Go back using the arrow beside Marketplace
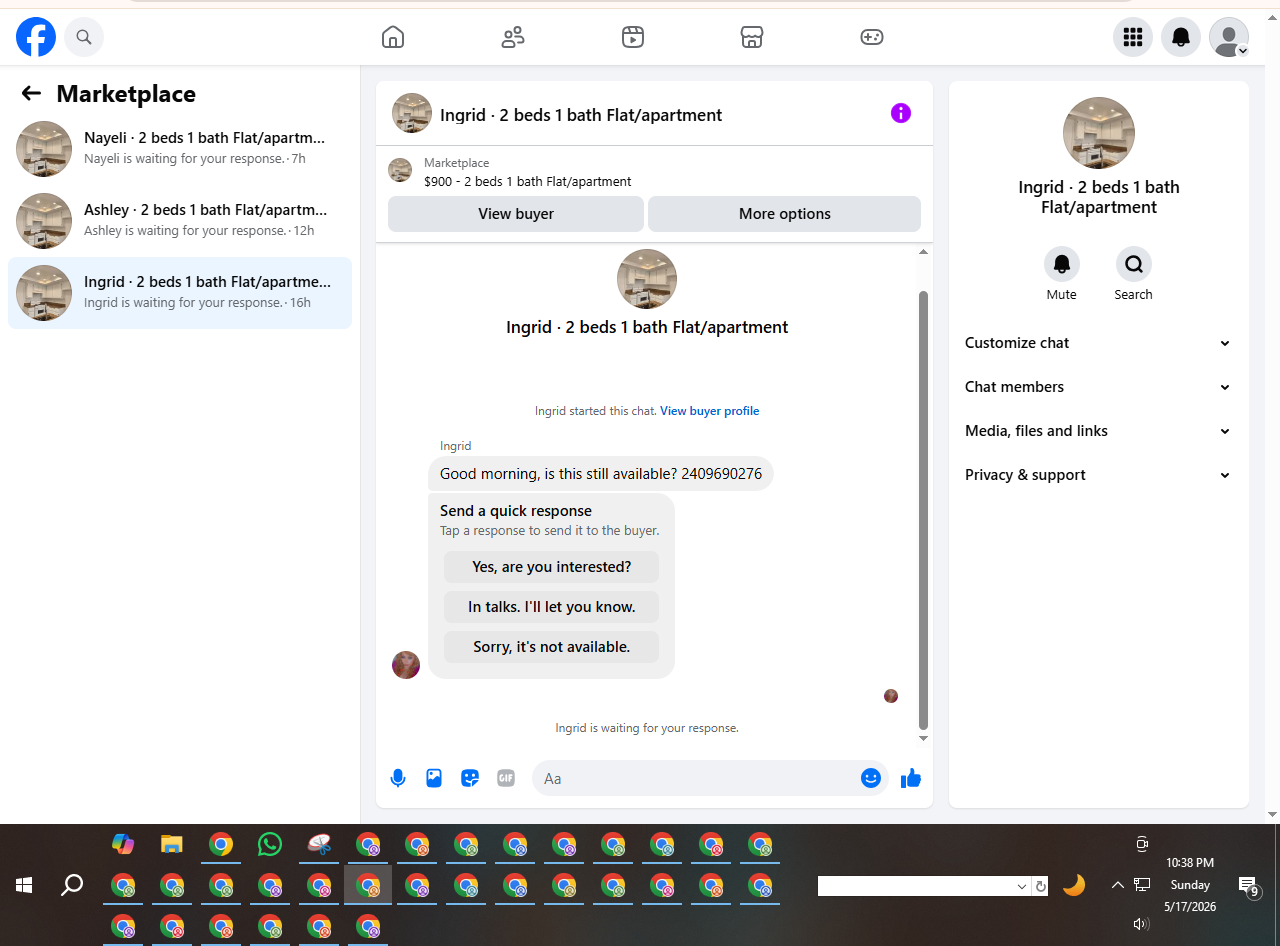The image size is (1280, 946). 31,93
